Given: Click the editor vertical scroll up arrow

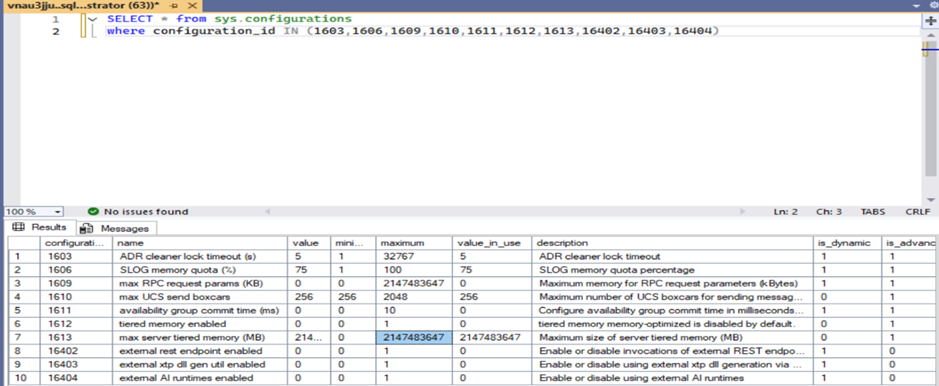Looking at the screenshot, I should pos(931,35).
